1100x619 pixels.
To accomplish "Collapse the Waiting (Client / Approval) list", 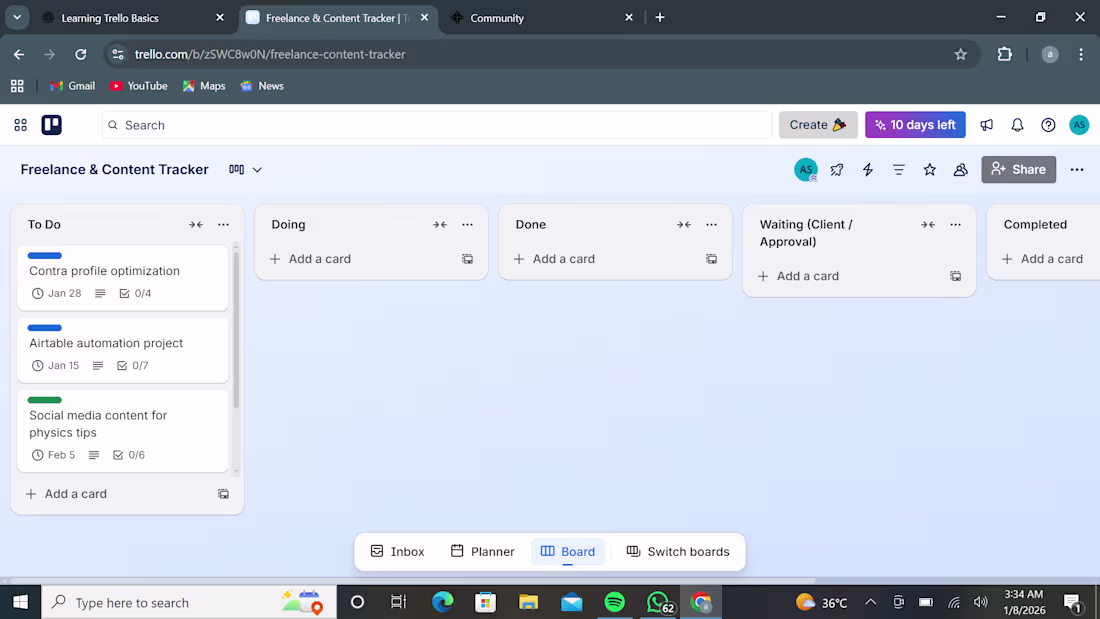I will (x=928, y=224).
